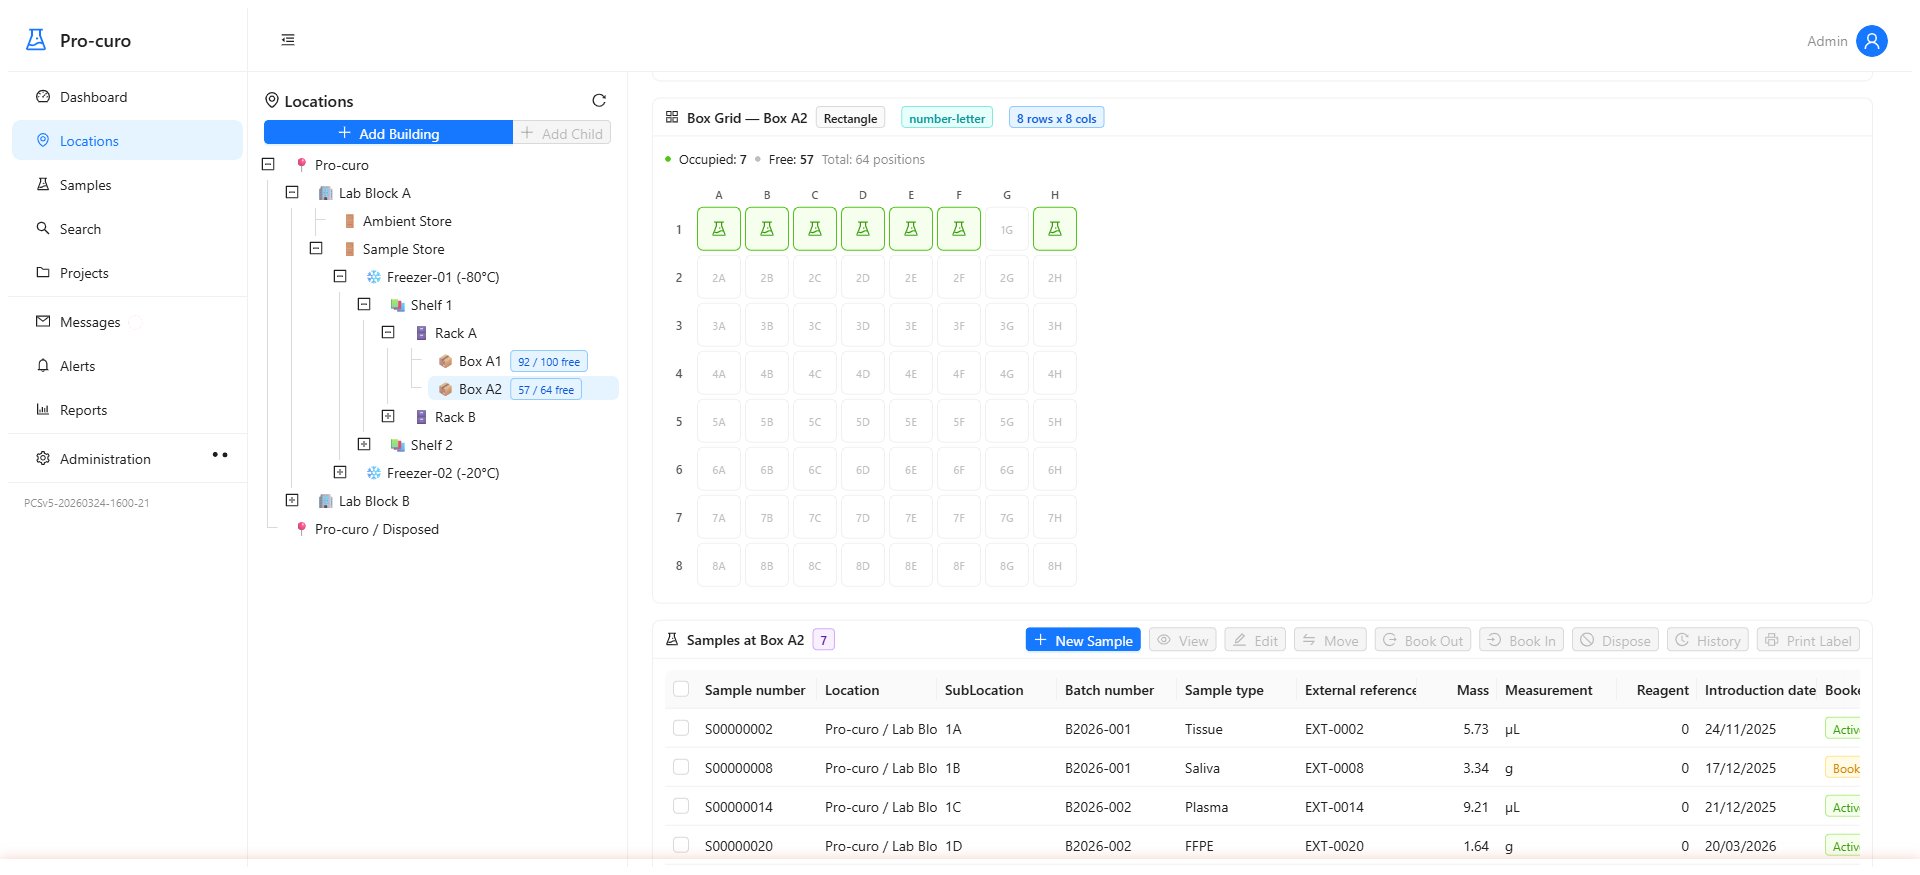Click the Freezer-01 snowflake icon
This screenshot has width=1920, height=875.
374,277
